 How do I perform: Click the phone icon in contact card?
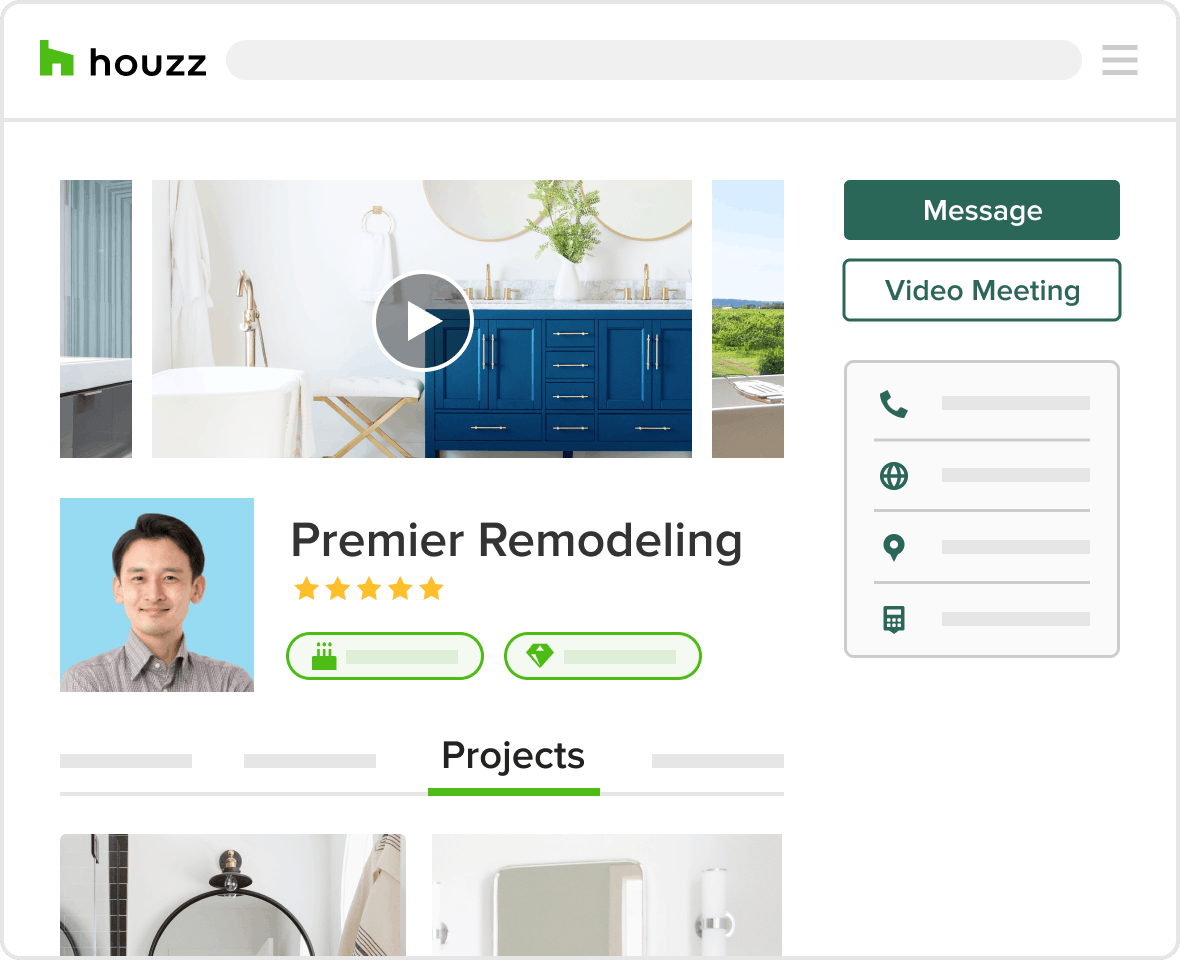[893, 404]
